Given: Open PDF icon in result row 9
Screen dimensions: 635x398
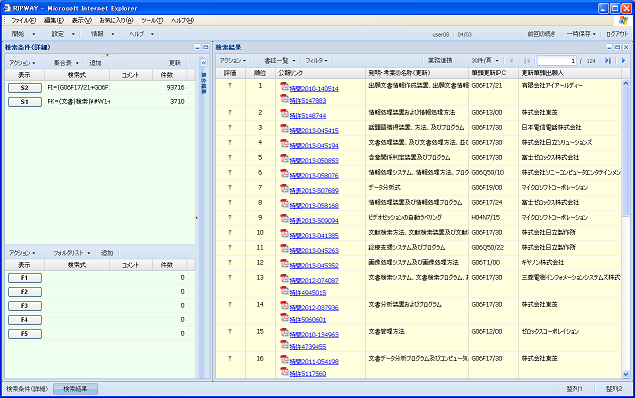Looking at the screenshot, I should (284, 218).
